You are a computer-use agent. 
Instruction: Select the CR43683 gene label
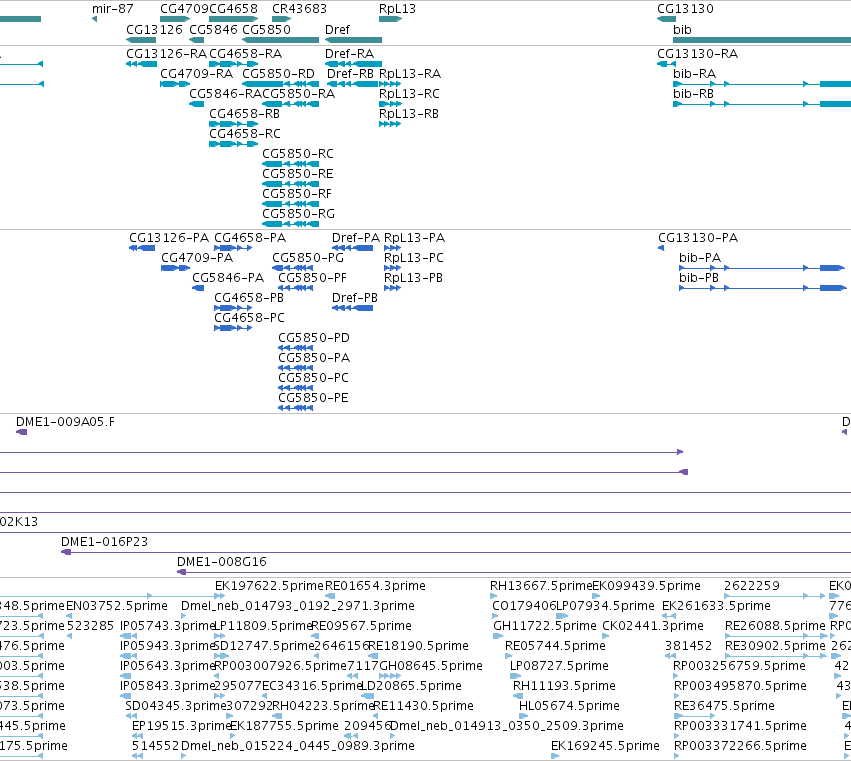[x=299, y=9]
